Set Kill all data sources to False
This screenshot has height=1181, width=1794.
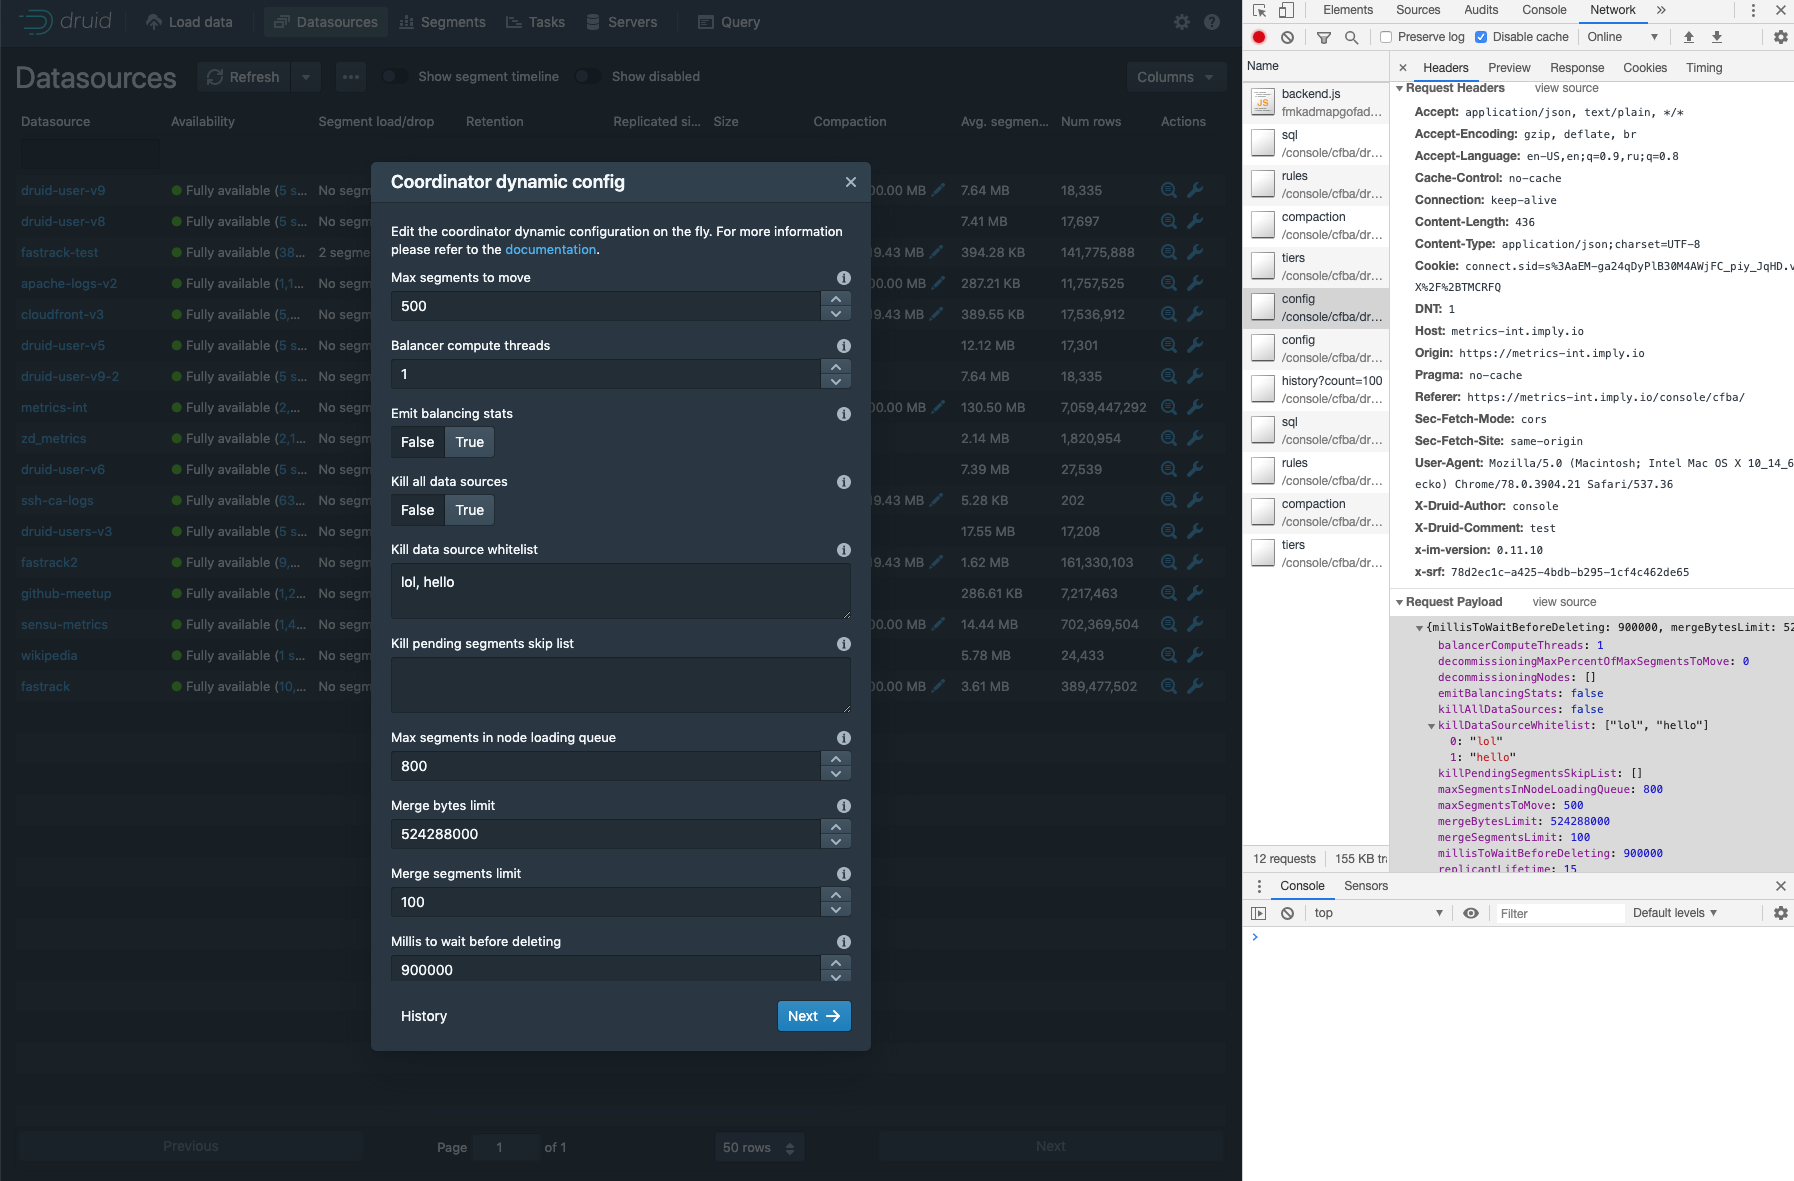click(417, 510)
